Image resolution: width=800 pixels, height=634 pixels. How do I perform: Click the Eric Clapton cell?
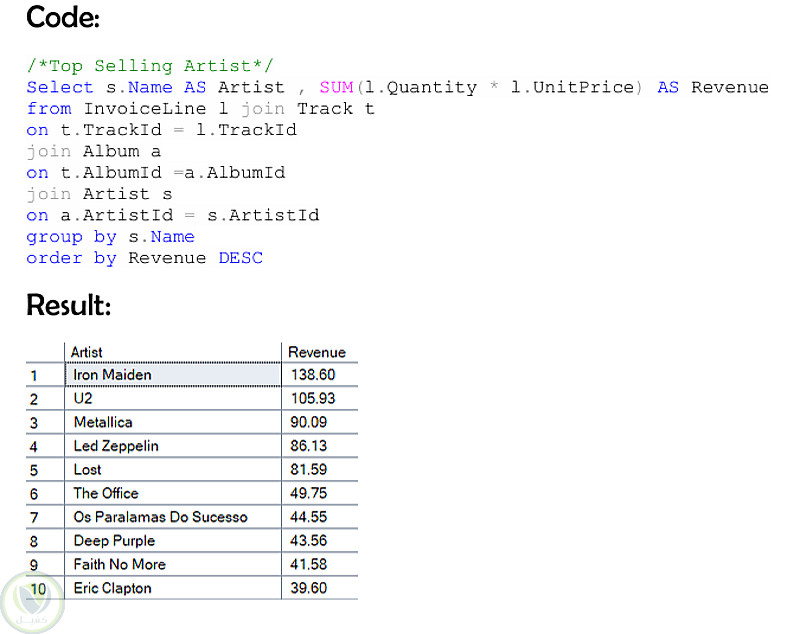point(173,588)
